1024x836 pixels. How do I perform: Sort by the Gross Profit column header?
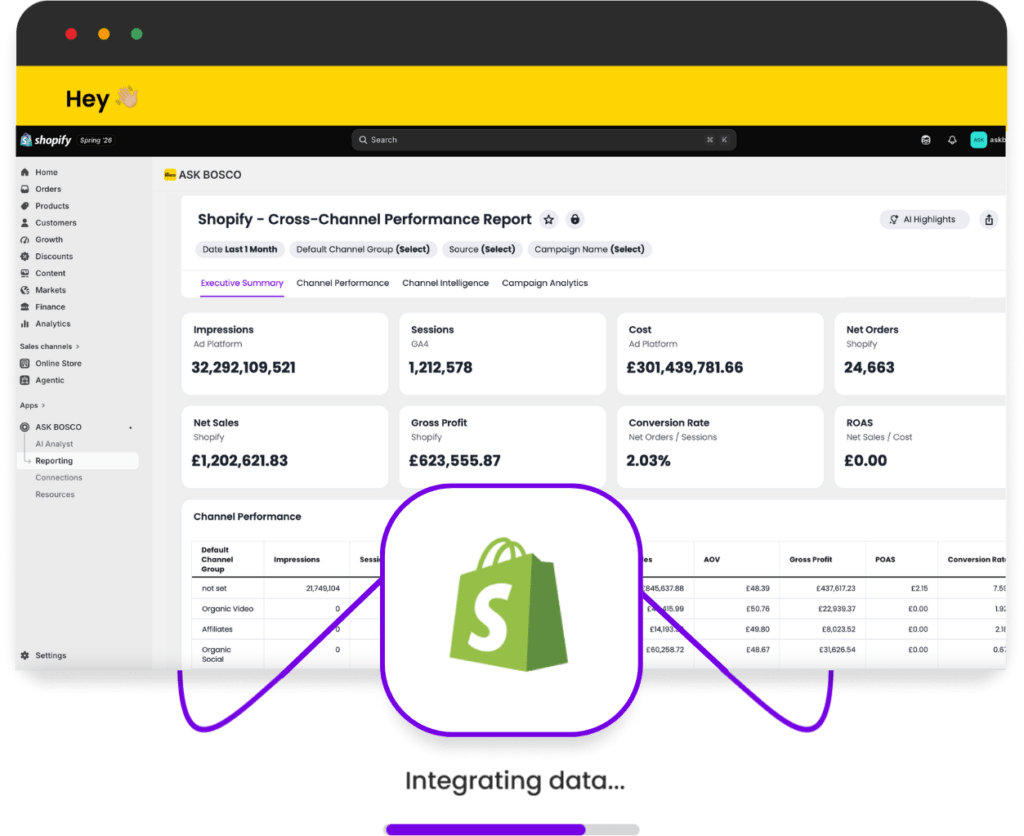(810, 560)
